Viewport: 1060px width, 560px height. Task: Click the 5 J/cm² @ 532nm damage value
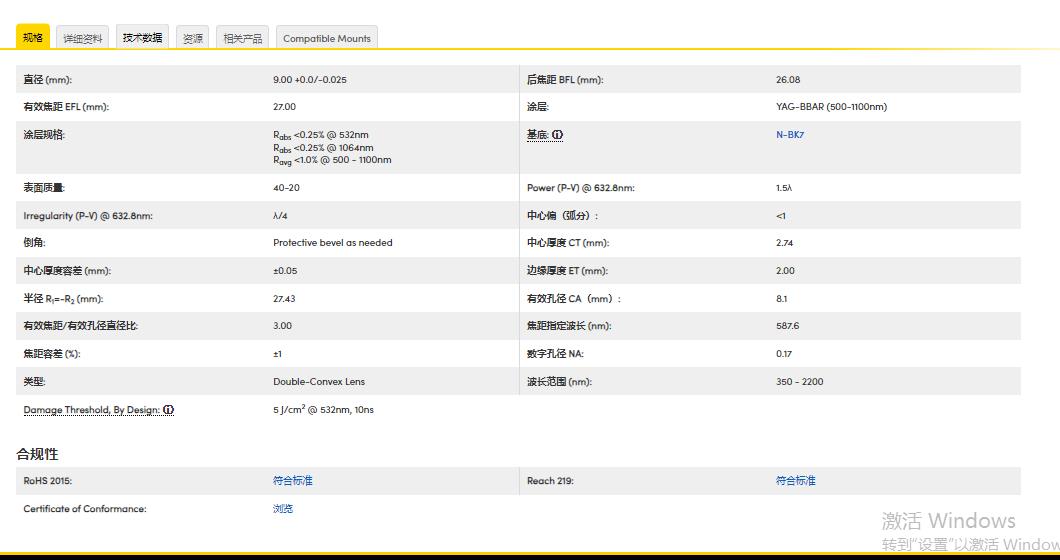click(323, 410)
